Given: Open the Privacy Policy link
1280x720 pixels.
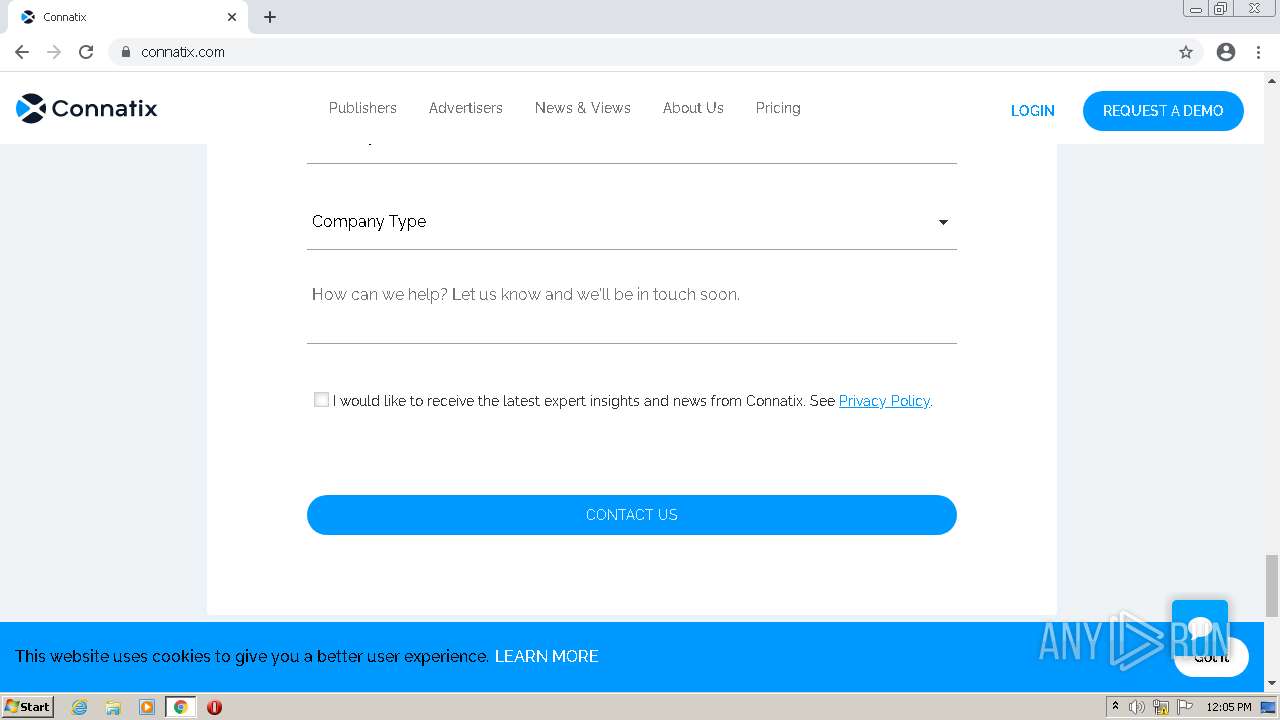Looking at the screenshot, I should 884,401.
